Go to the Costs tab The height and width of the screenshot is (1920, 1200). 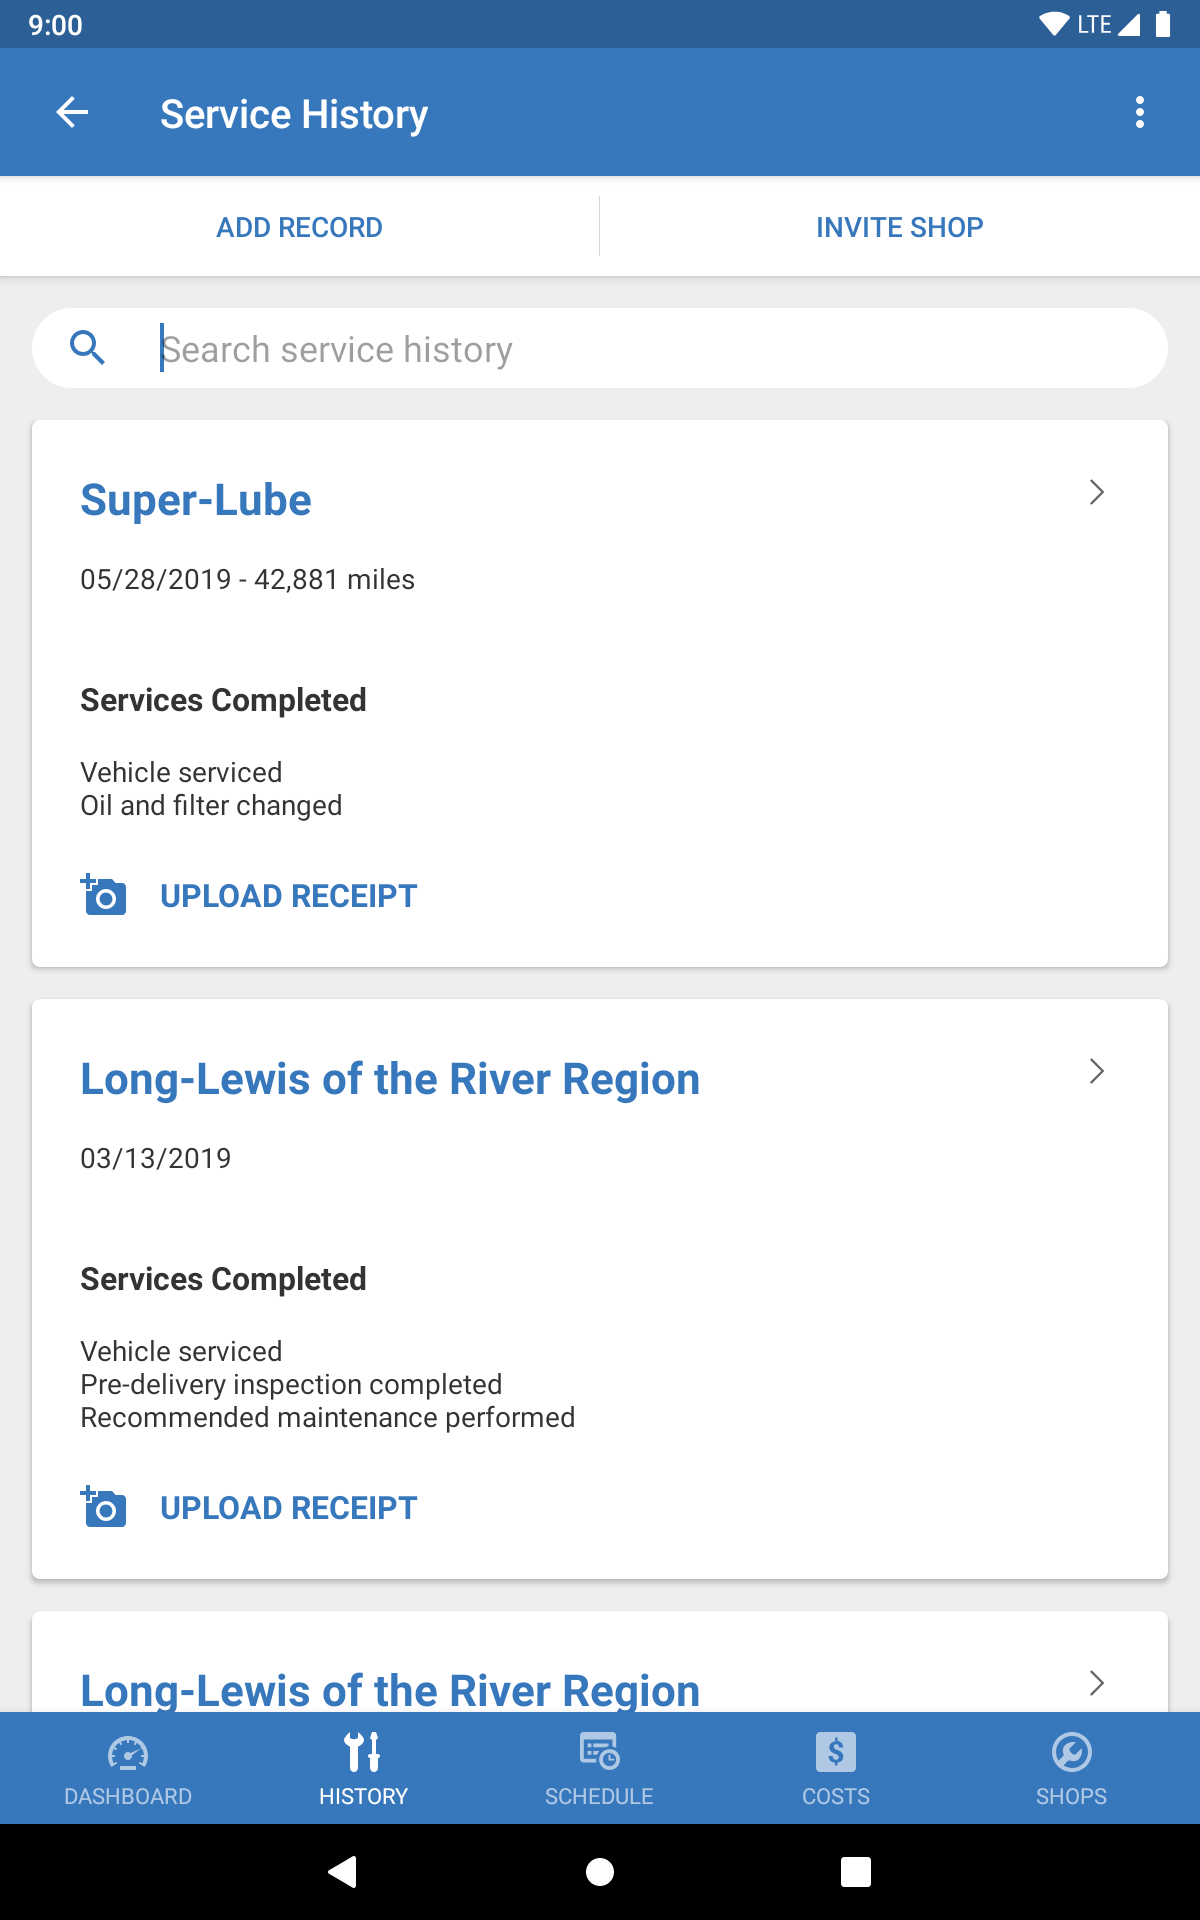(x=836, y=1769)
